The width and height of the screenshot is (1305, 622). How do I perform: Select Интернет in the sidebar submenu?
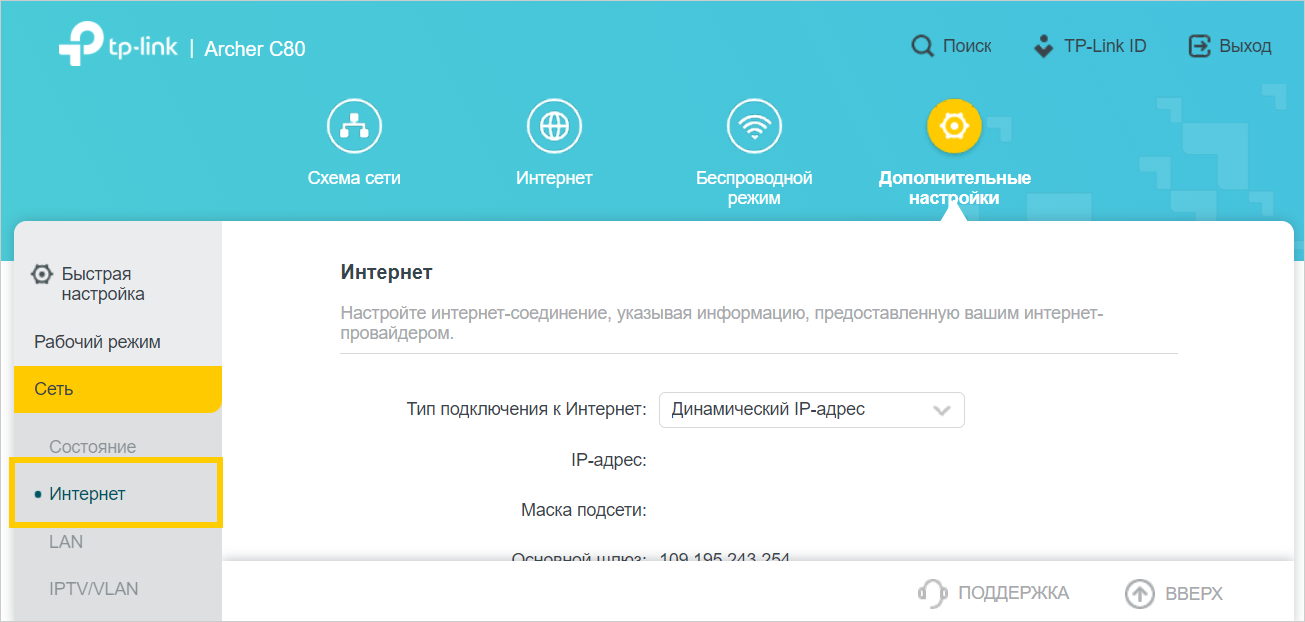coord(88,494)
